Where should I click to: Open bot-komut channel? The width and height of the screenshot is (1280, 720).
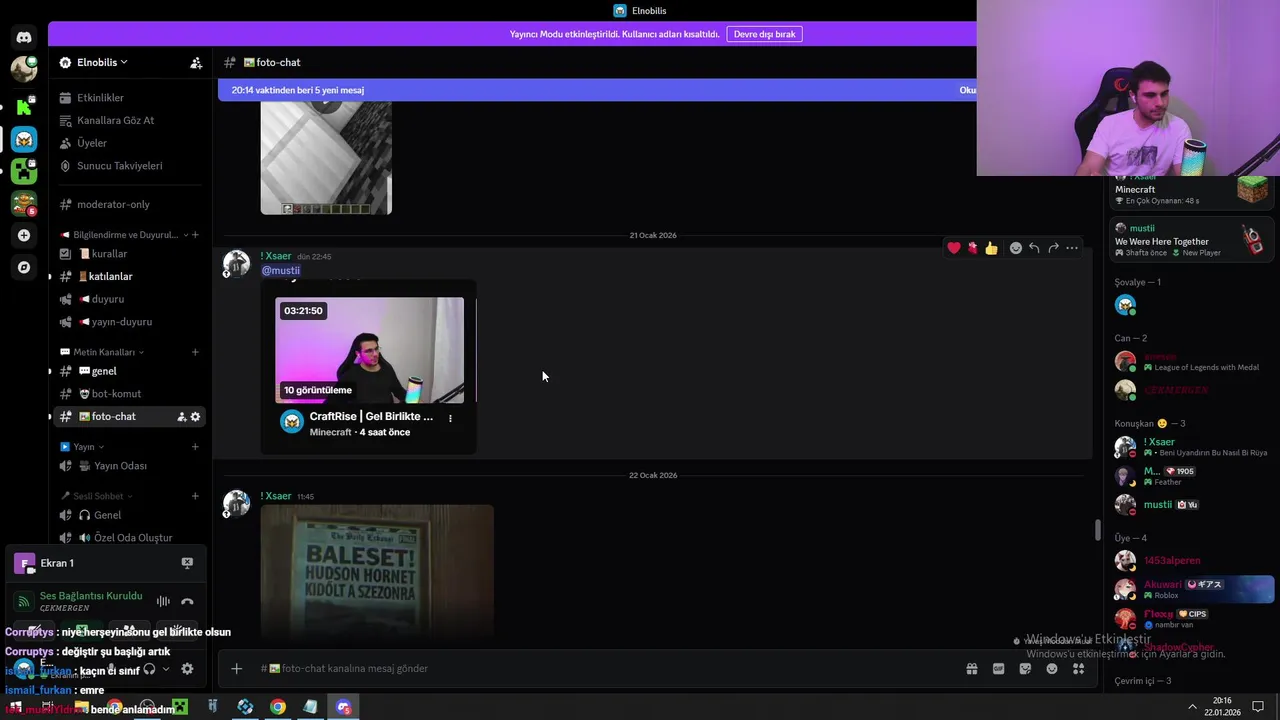point(128,394)
